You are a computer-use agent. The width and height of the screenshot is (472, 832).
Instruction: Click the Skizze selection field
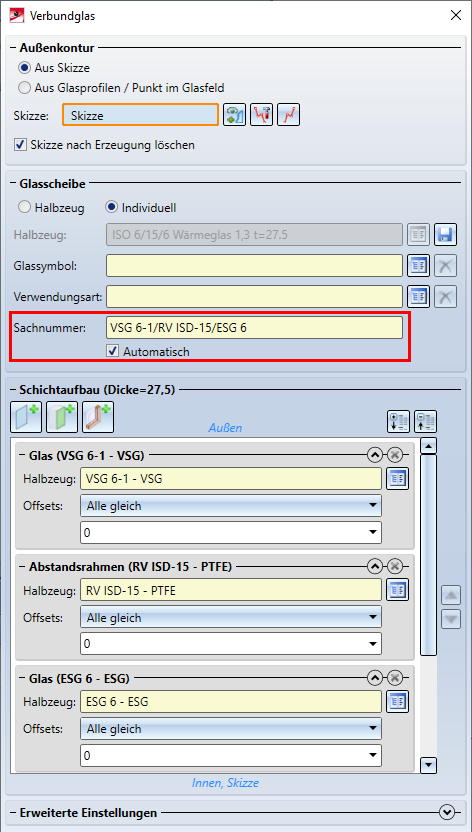tap(141, 114)
